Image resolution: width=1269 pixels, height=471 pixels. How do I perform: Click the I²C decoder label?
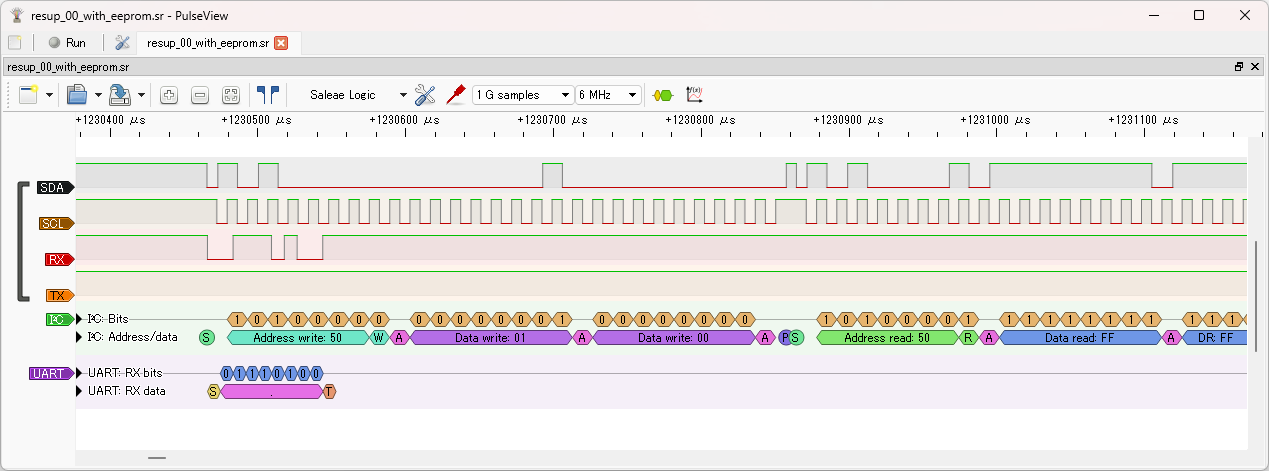click(x=59, y=319)
